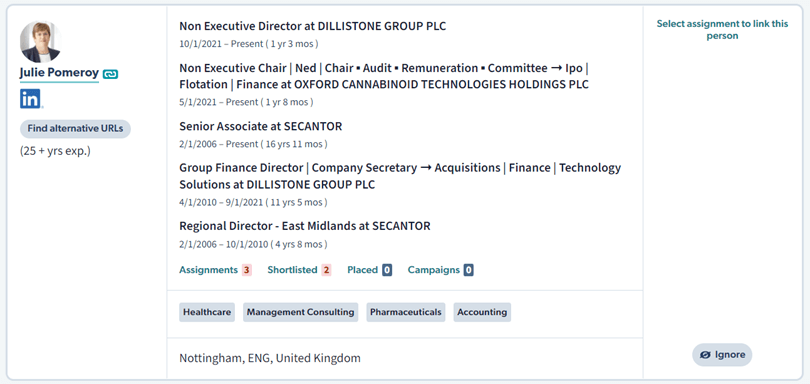
Task: Open the Assignments link
Action: tap(208, 270)
